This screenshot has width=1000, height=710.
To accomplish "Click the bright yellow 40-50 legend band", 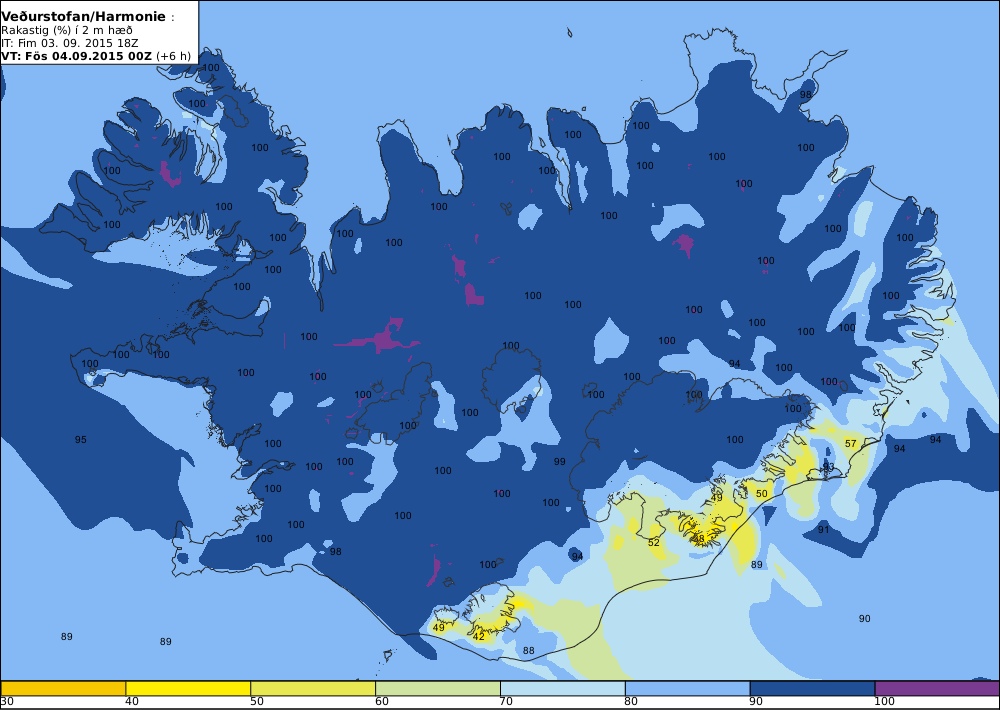I will click(188, 688).
